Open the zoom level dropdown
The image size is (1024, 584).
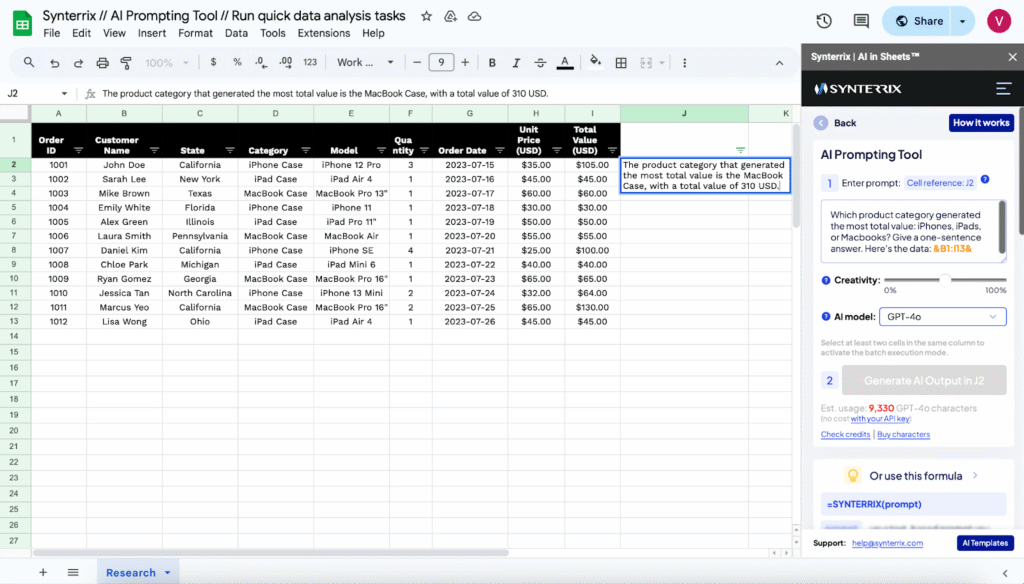(x=167, y=63)
